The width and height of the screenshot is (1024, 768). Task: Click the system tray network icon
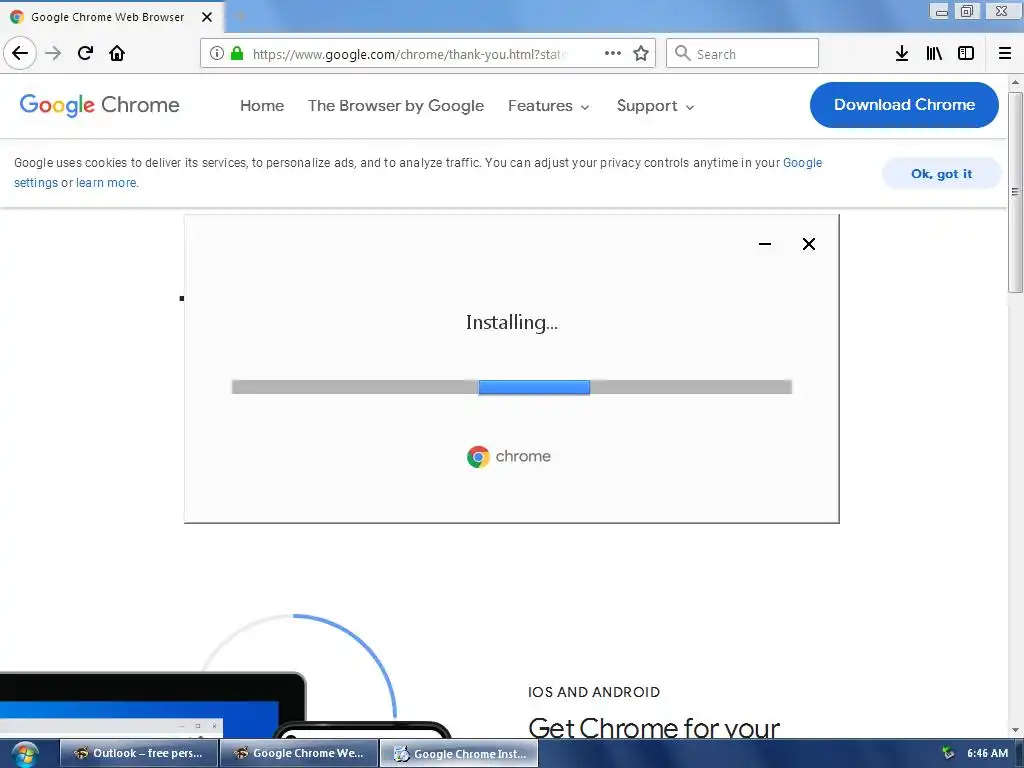coord(948,753)
